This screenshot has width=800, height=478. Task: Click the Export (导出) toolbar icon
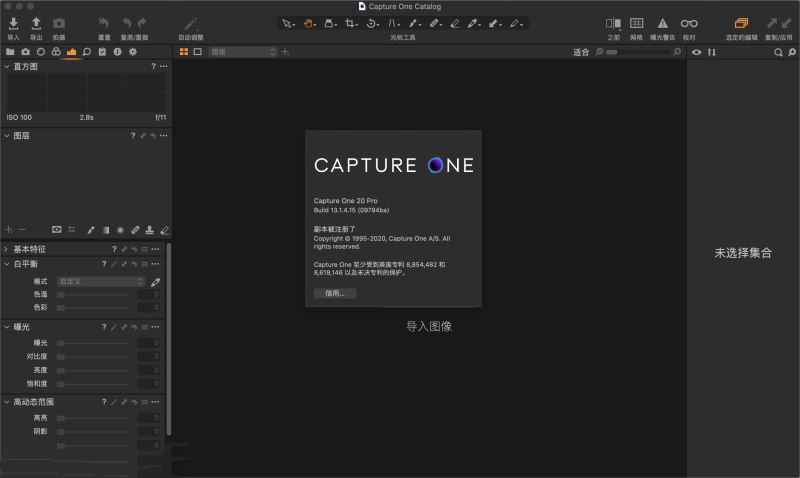tap(36, 23)
